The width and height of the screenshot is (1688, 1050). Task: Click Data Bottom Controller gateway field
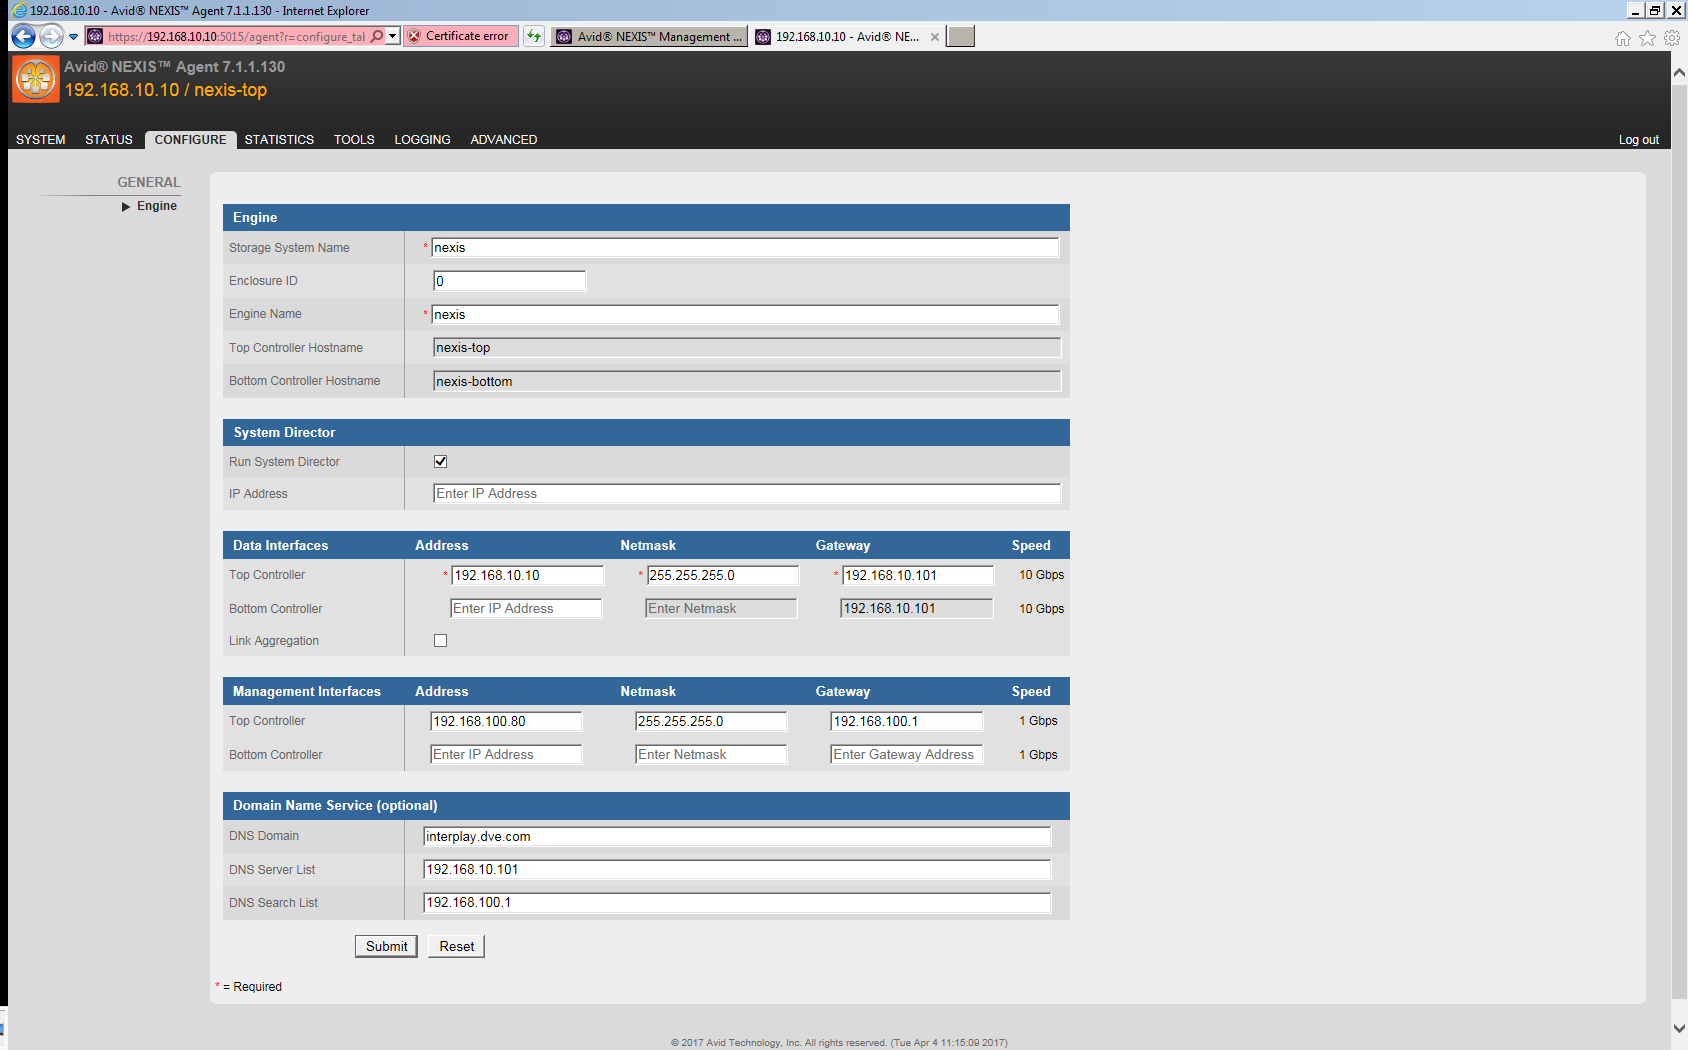[917, 608]
